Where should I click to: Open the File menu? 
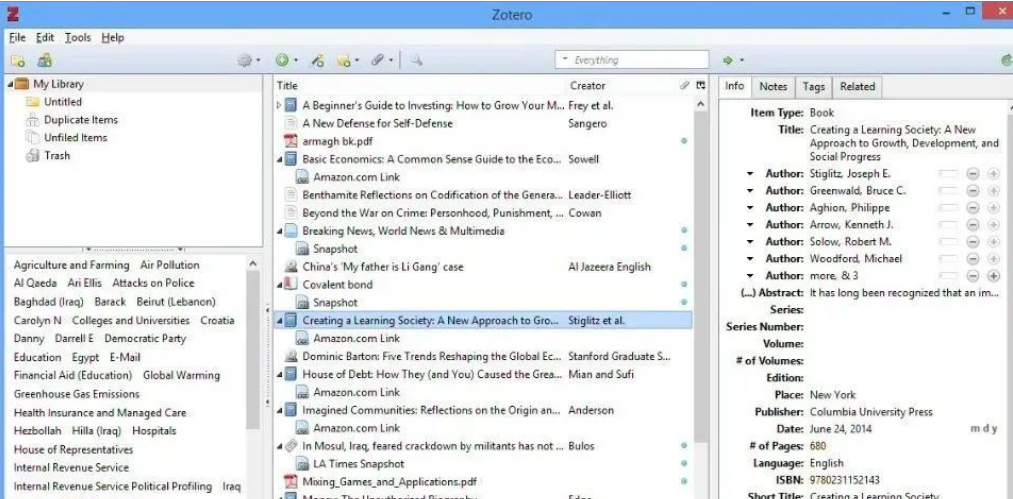point(17,37)
